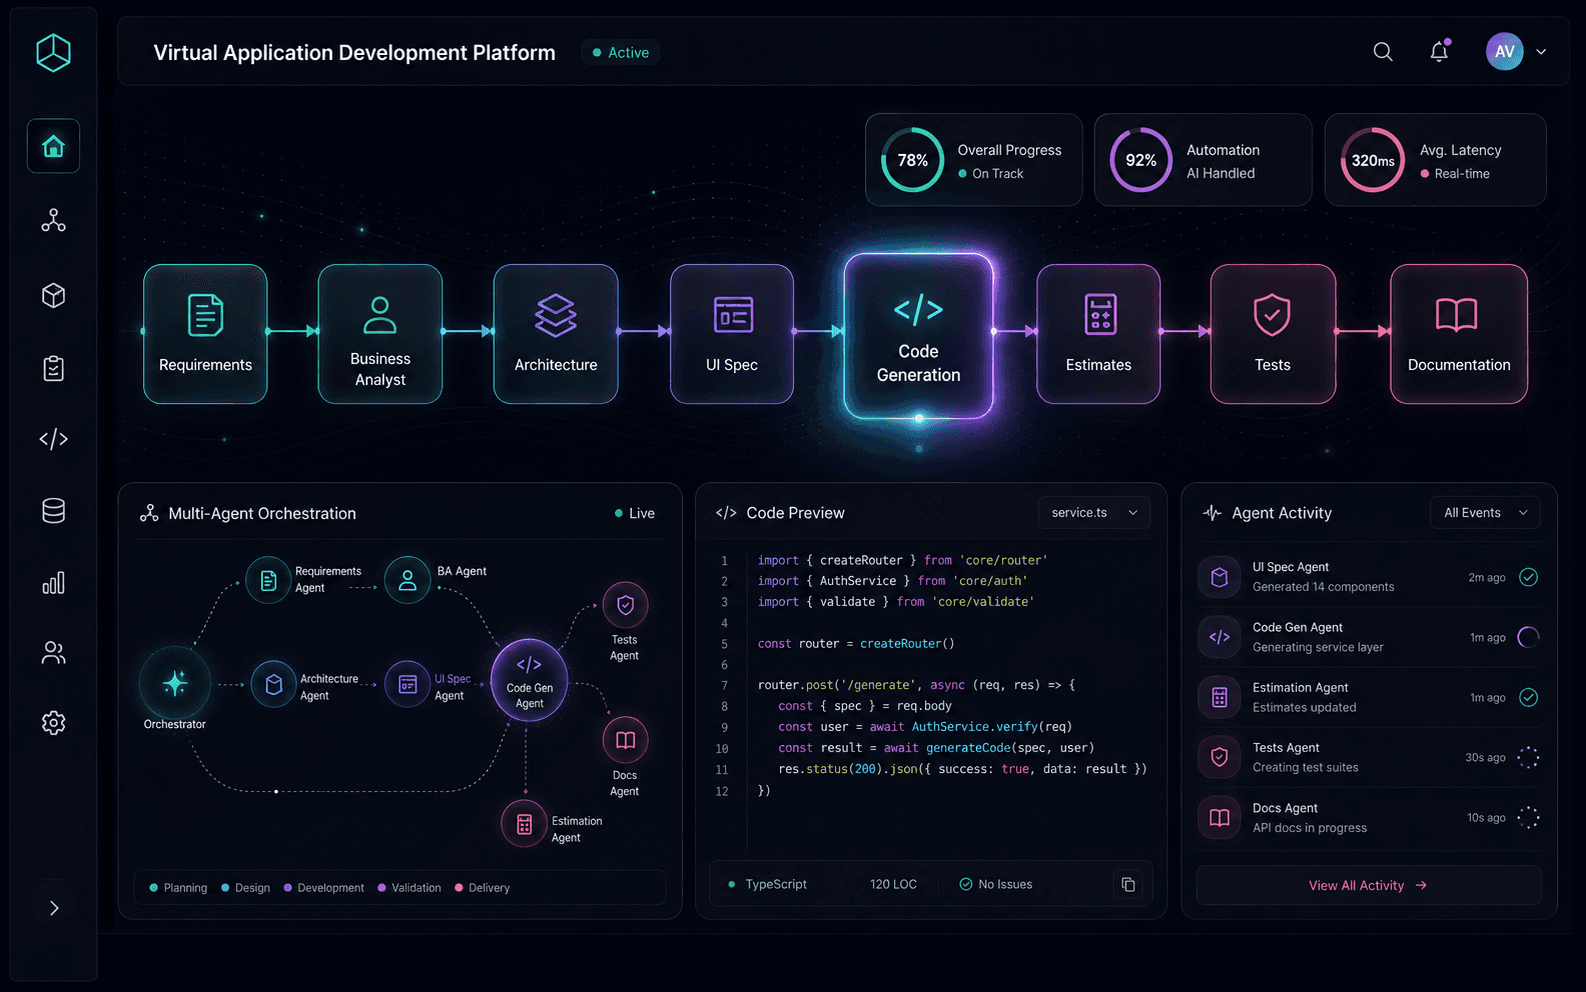Toggle the Design legend filter
The height and width of the screenshot is (992, 1586).
[246, 888]
